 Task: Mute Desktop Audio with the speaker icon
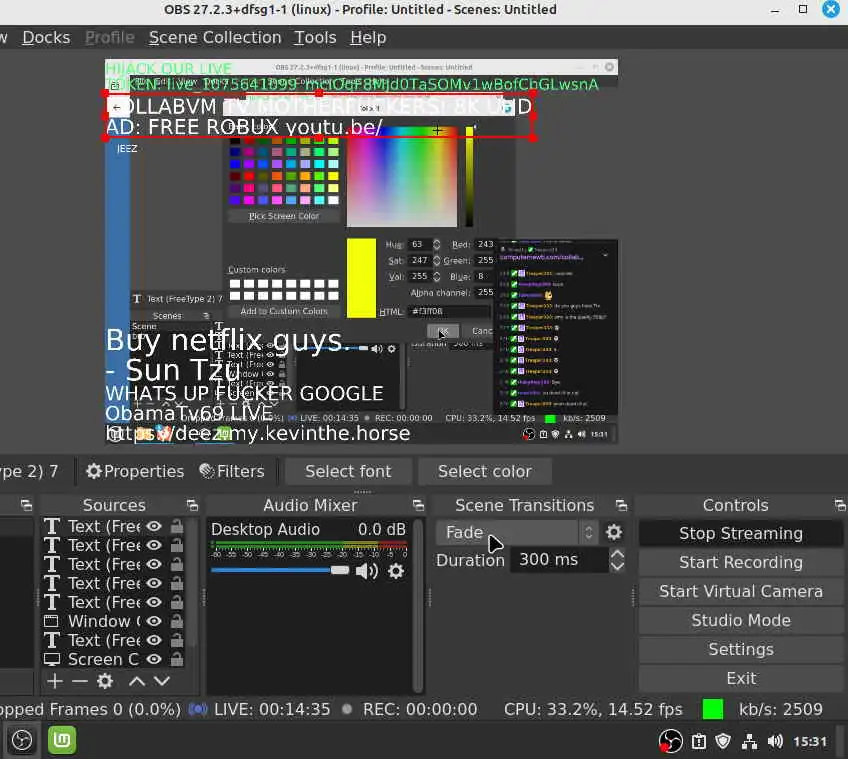click(367, 571)
